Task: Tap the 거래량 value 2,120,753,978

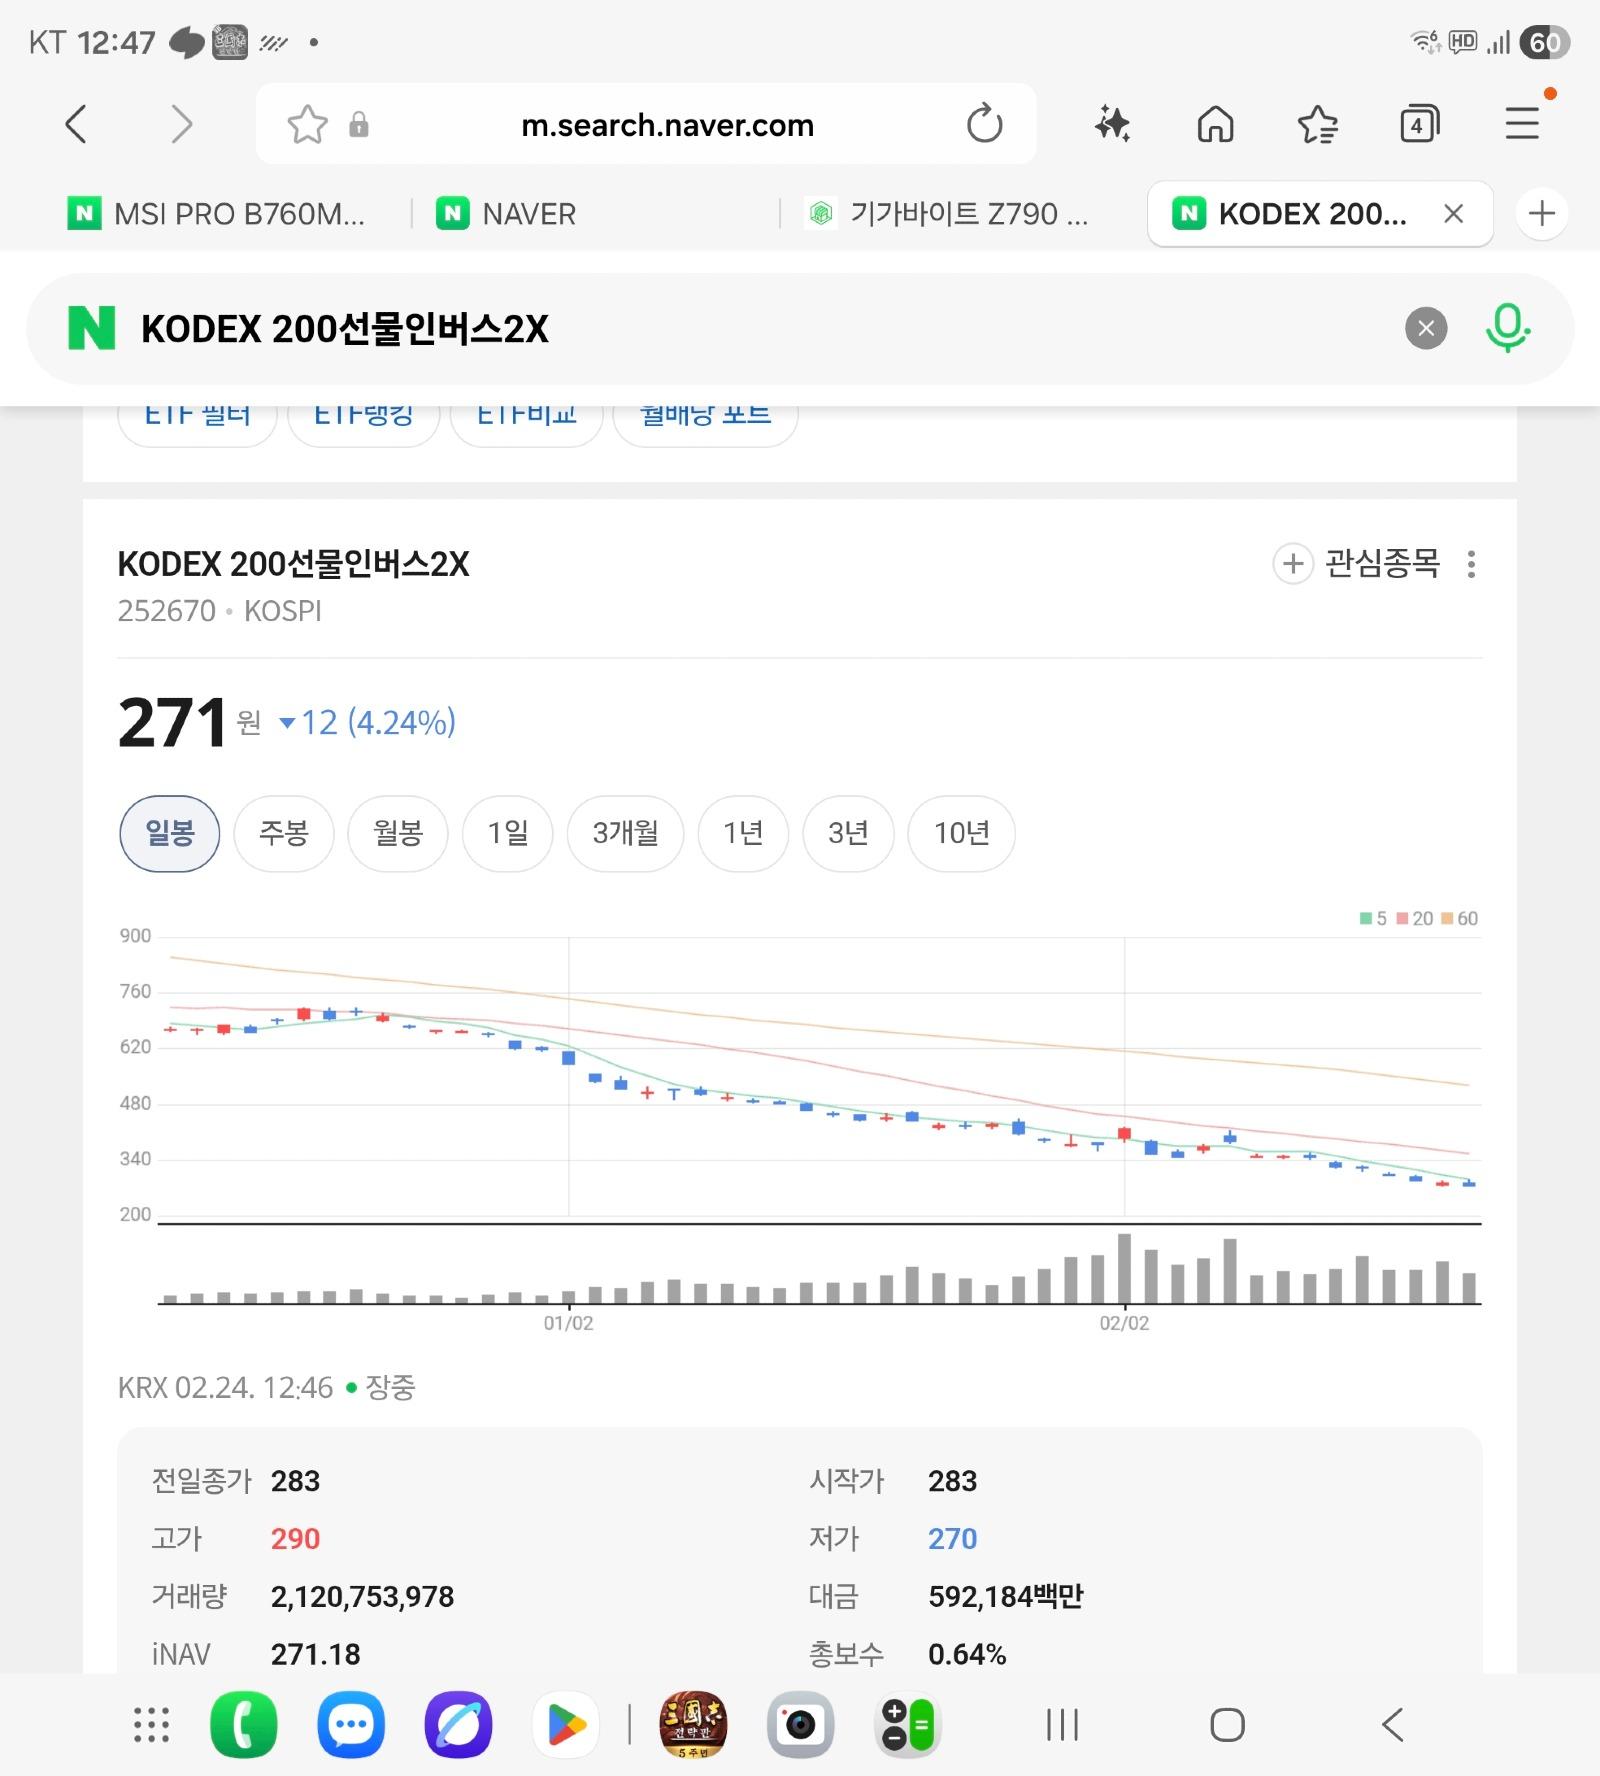Action: coord(362,1596)
